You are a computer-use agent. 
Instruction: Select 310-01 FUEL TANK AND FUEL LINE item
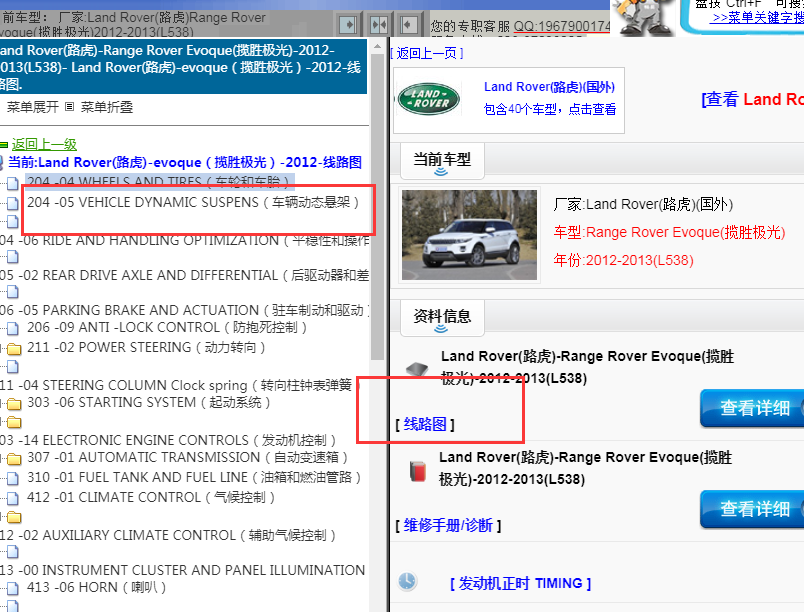click(194, 477)
